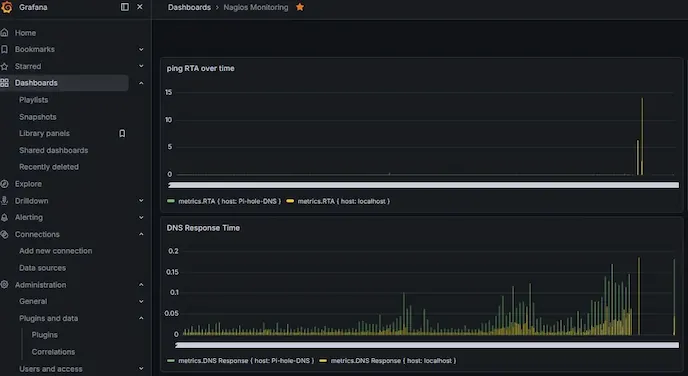Go to Snapshots

pyautogui.click(x=38, y=117)
